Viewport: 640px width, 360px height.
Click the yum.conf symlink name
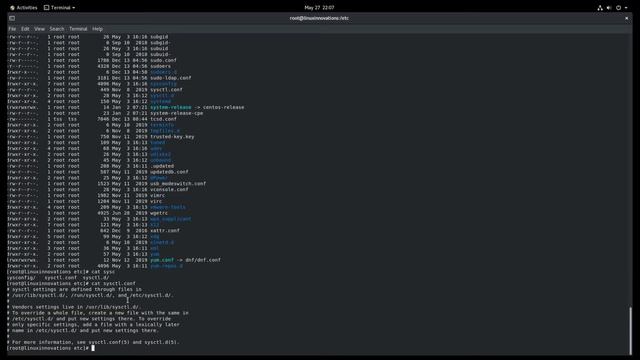coord(162,260)
